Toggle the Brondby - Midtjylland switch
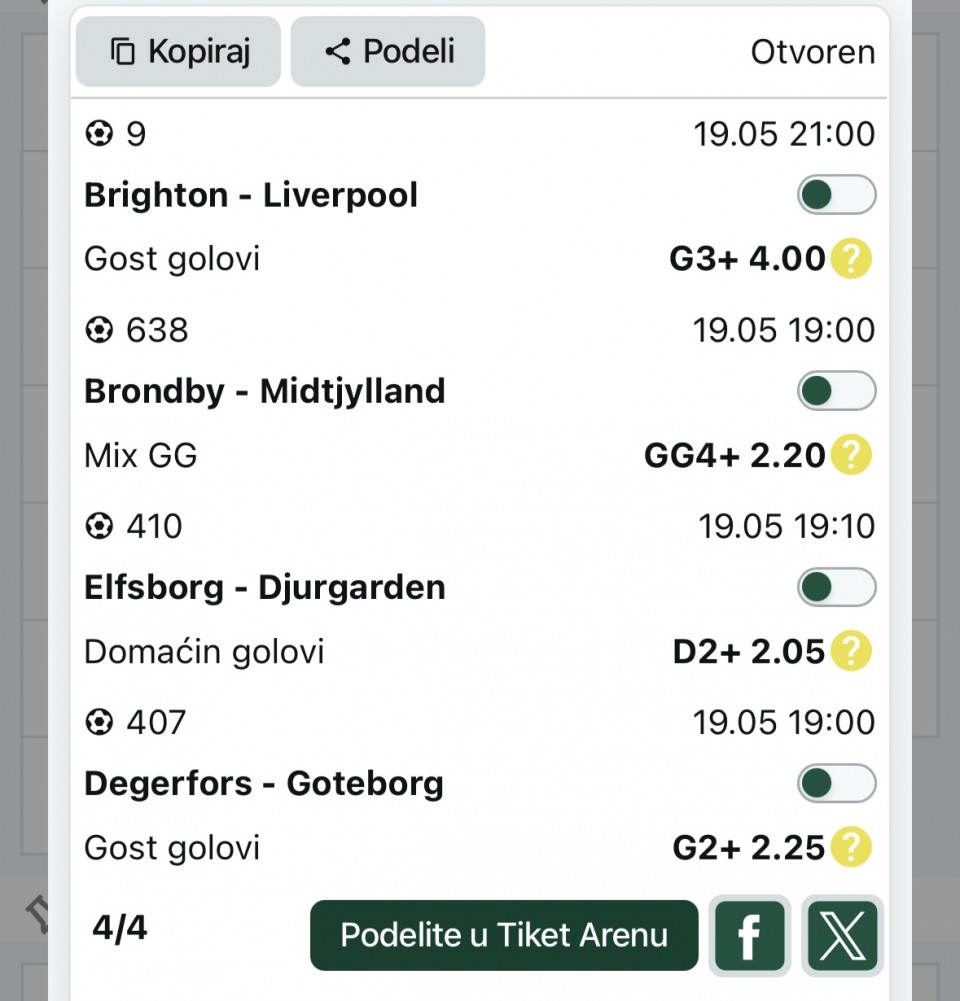The image size is (960, 1001). (836, 391)
